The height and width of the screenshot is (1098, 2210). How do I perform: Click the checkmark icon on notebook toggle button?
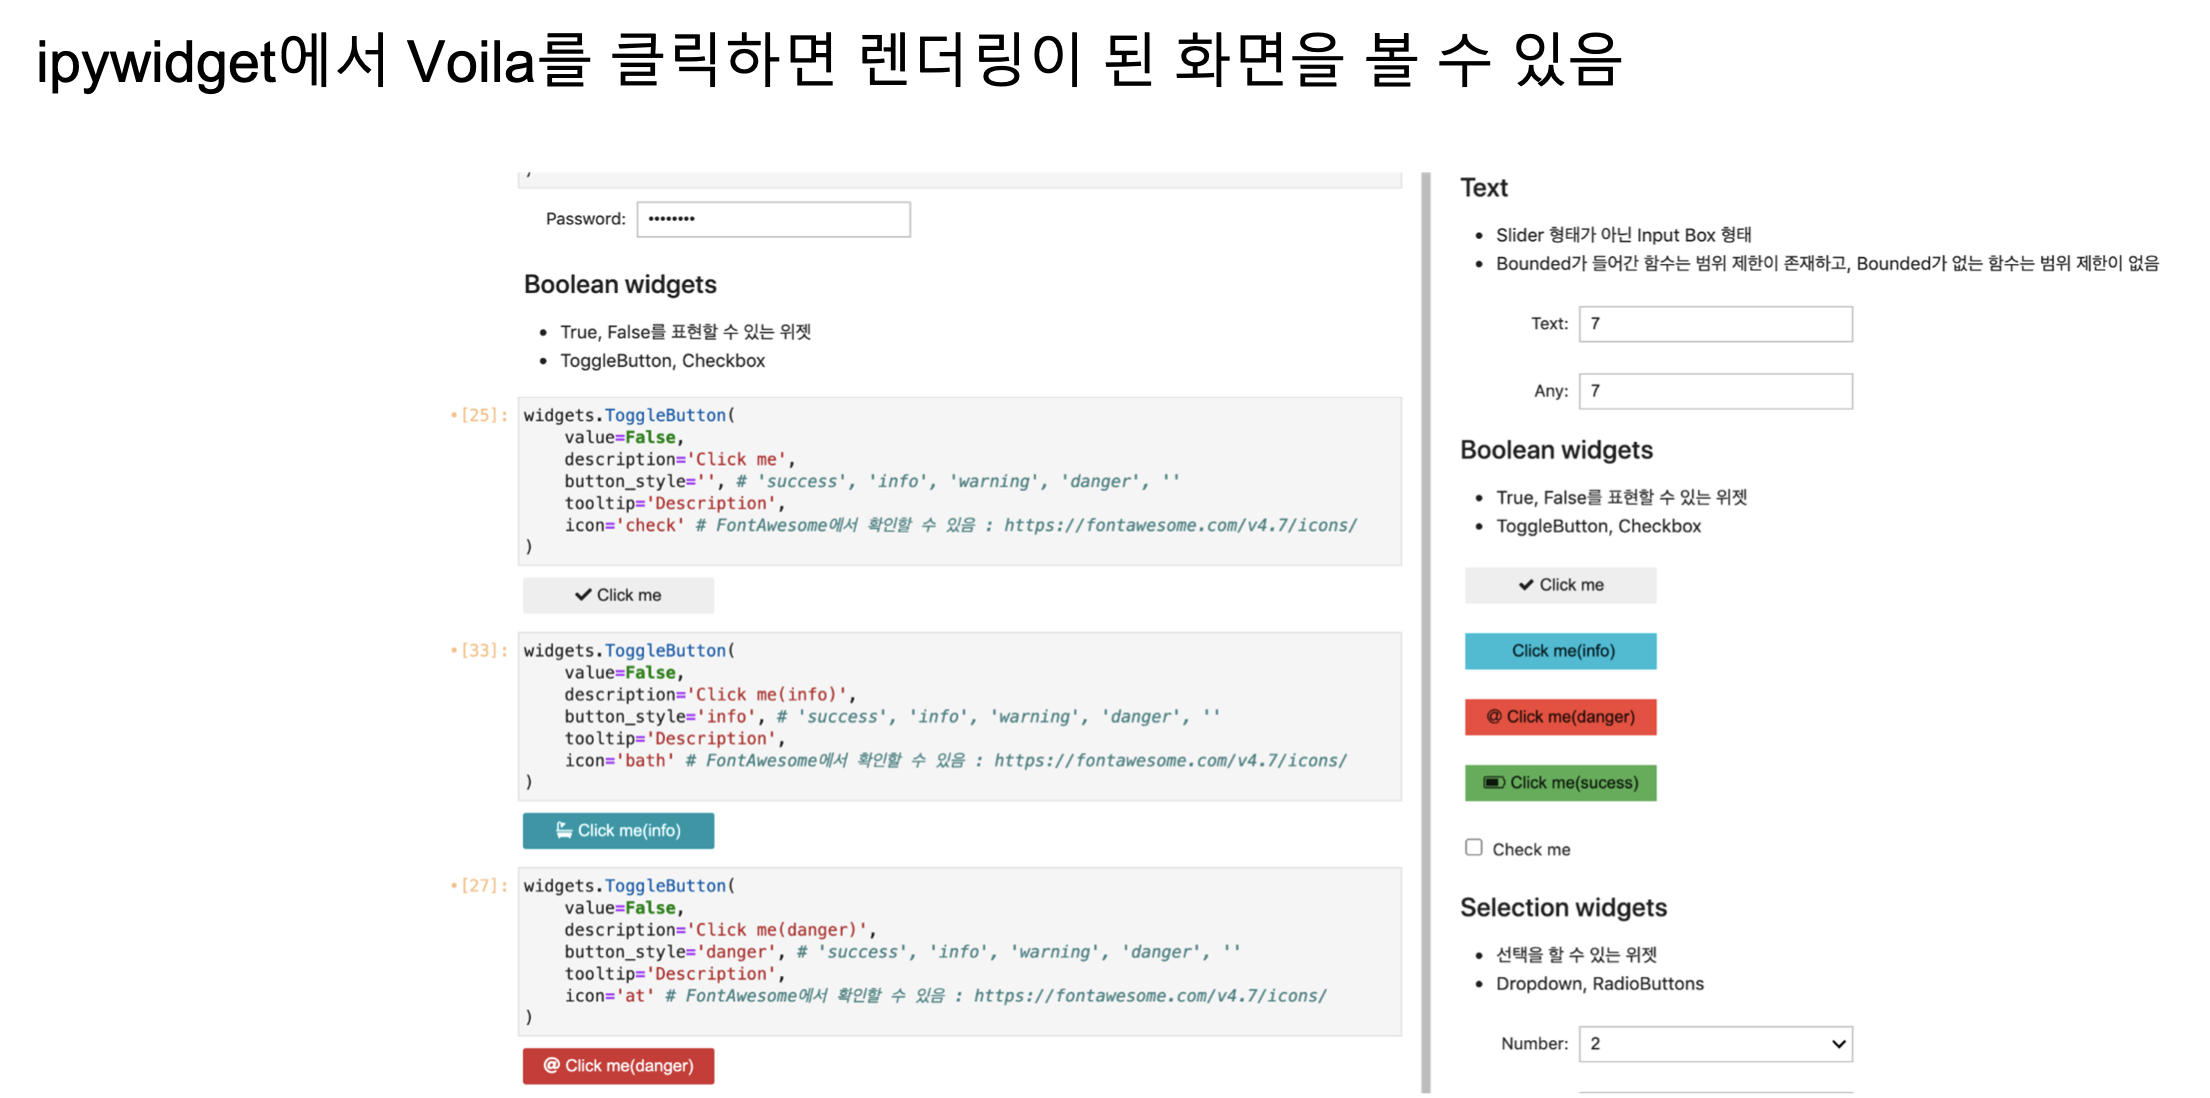pos(583,595)
